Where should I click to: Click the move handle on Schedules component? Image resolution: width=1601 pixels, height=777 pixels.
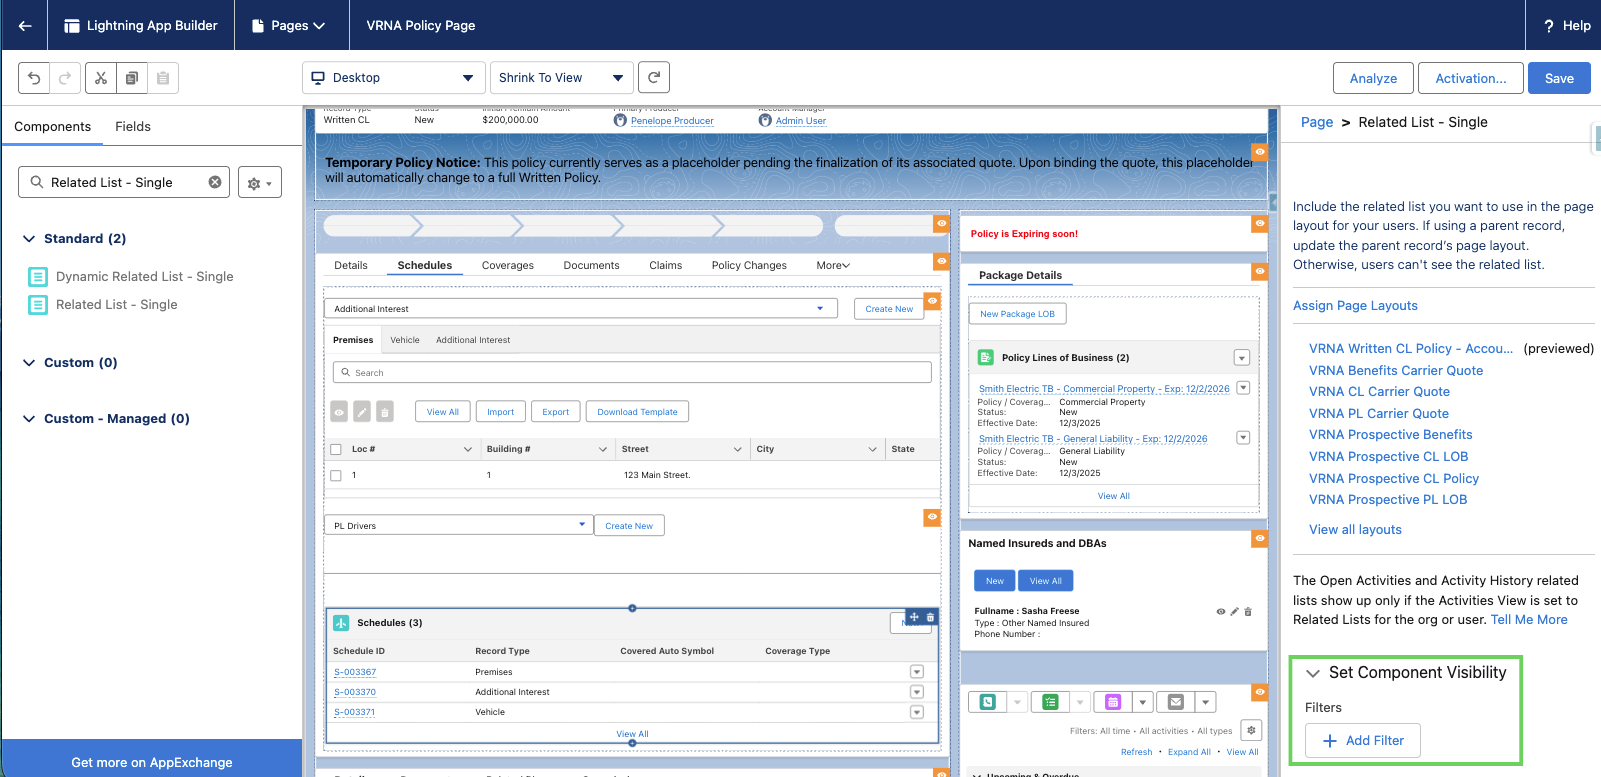914,617
